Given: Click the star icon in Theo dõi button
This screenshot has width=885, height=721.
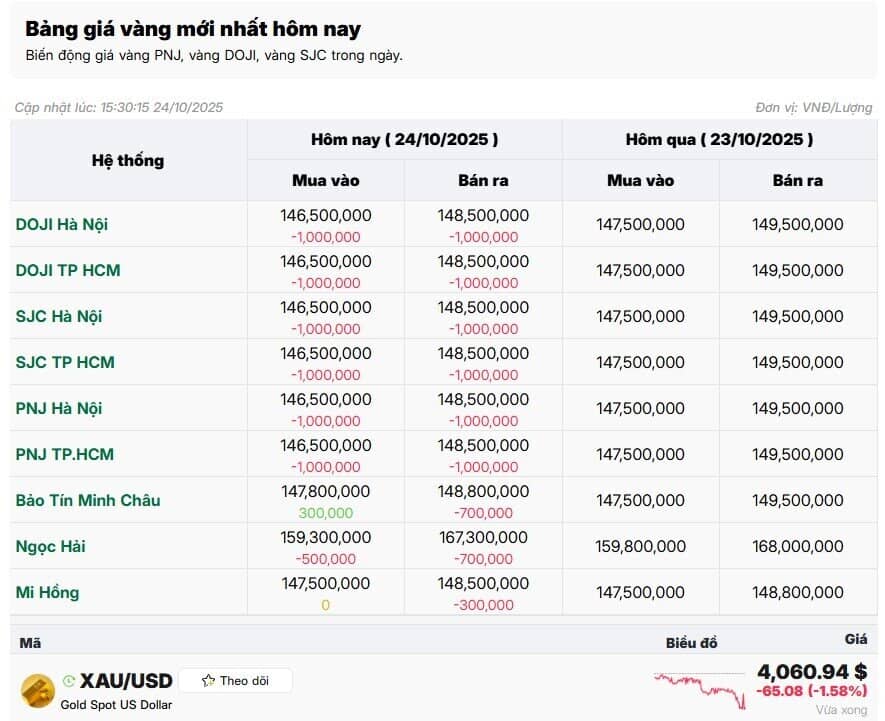Looking at the screenshot, I should pyautogui.click(x=208, y=681).
